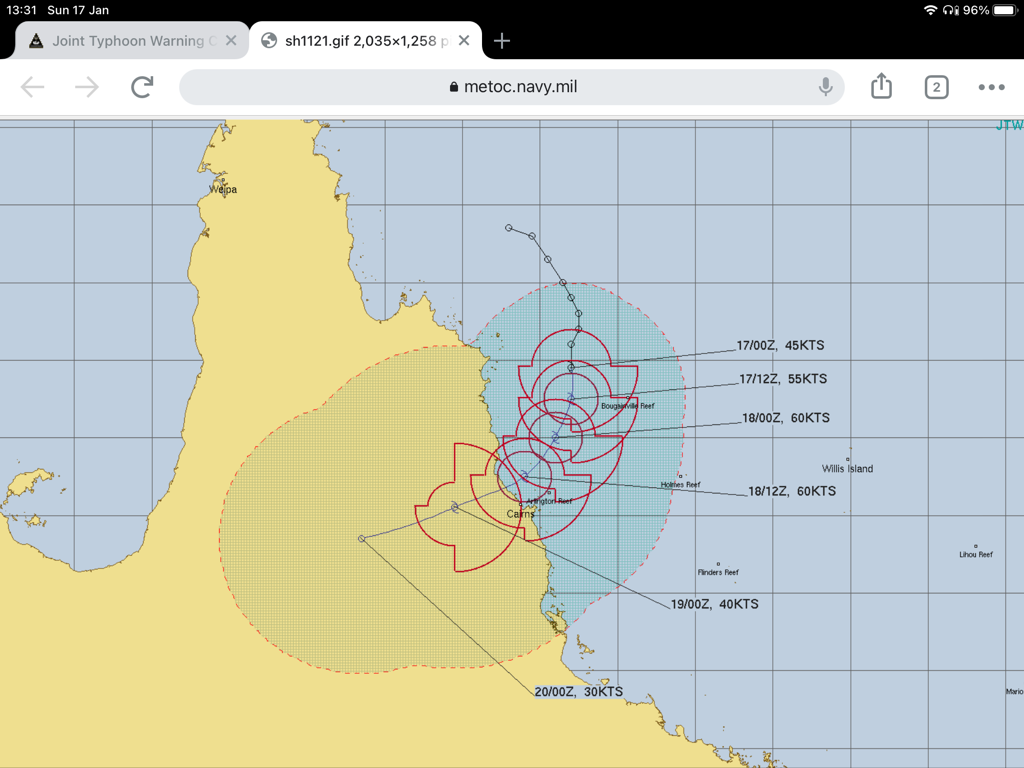Open the three-dot browser menu
Screen dimensions: 1024x768
[991, 87]
